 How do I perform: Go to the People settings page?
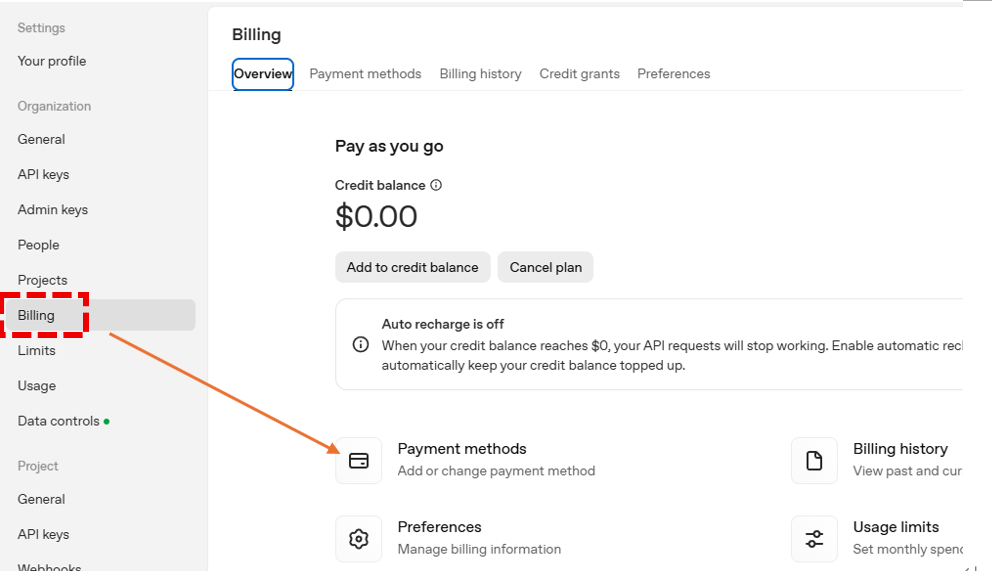click(x=39, y=245)
